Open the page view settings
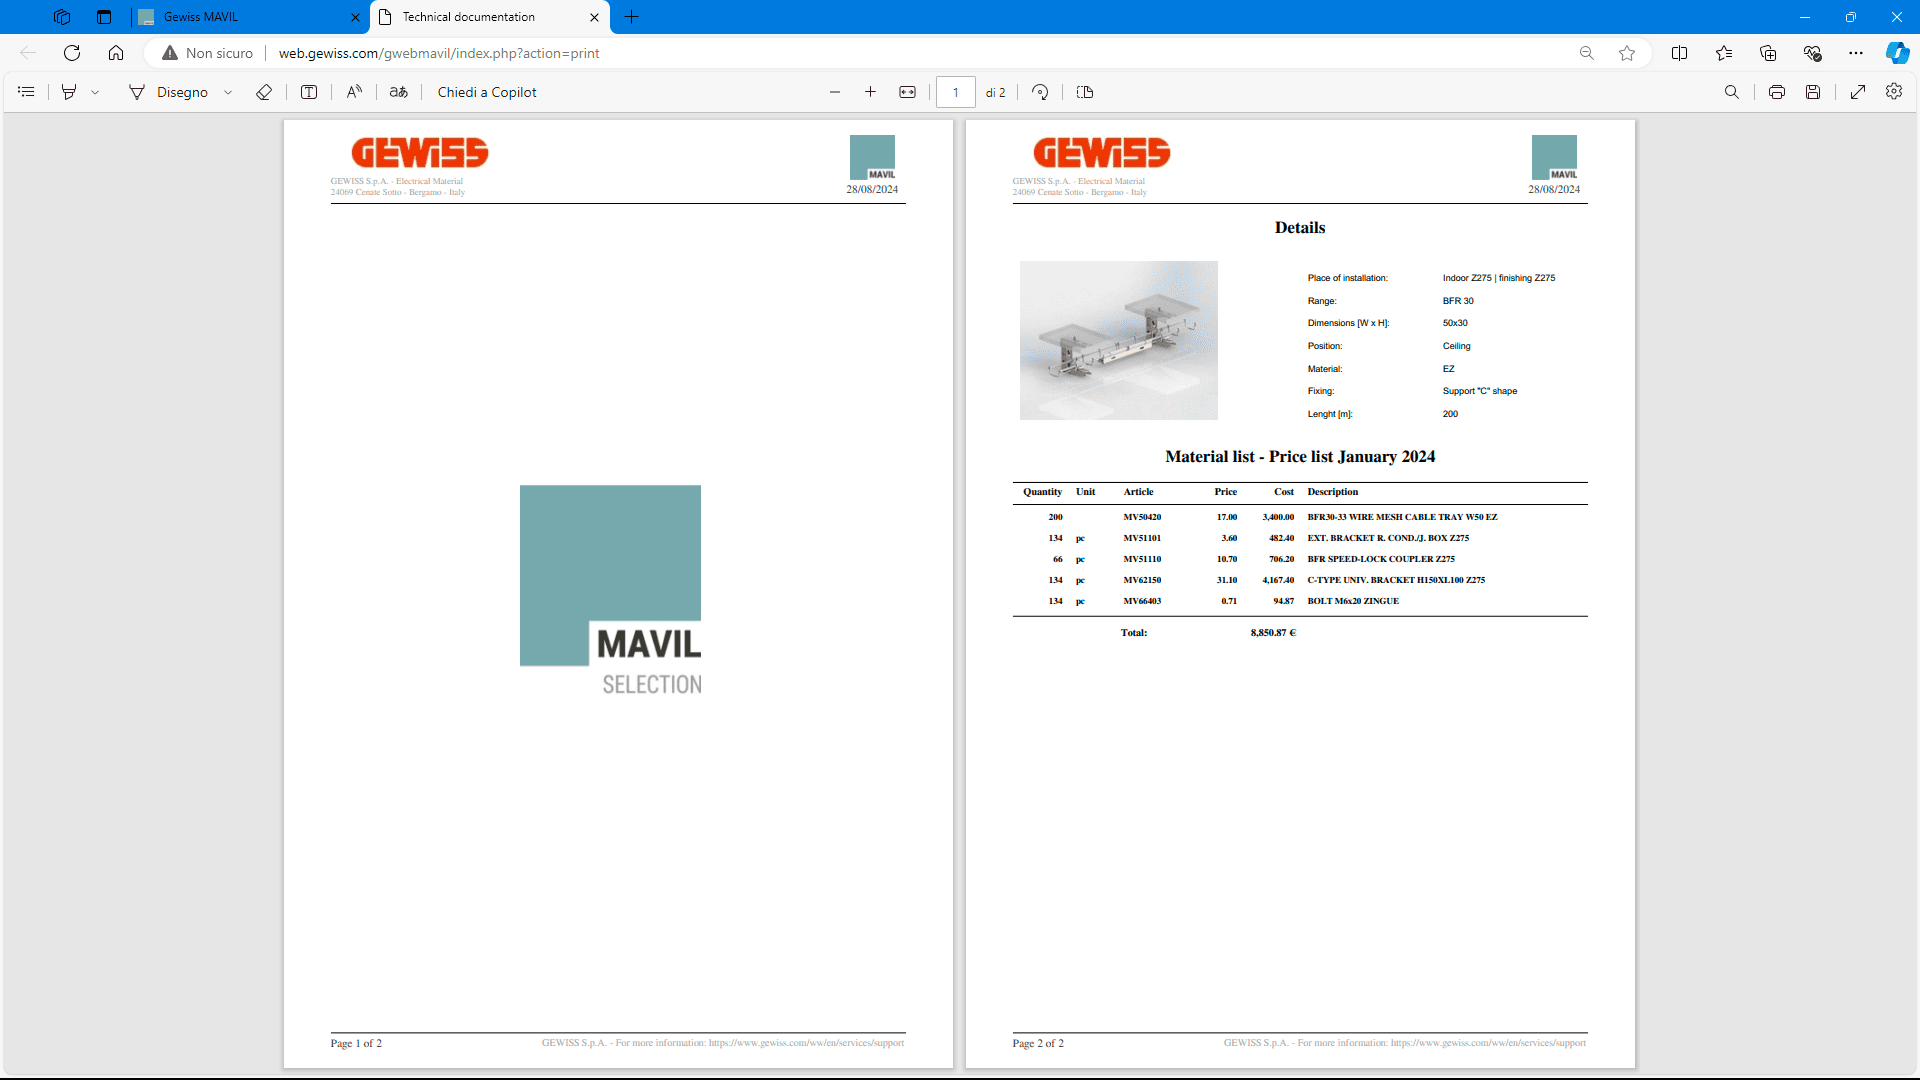The width and height of the screenshot is (1920, 1080). click(x=1085, y=92)
